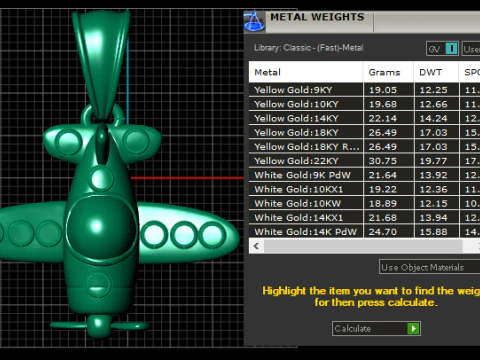Select White Gold:9K PdW row
Screen dimensions: 480x360
tap(364, 175)
